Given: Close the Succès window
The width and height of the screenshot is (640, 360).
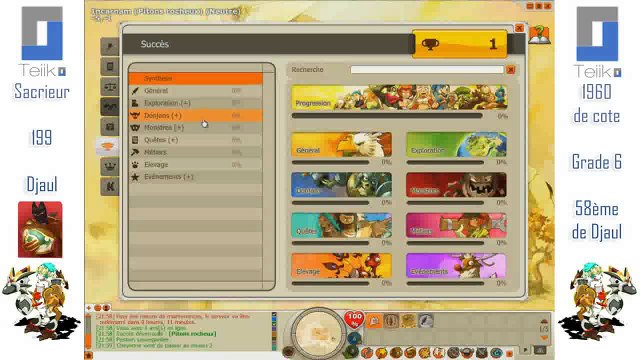Looking at the screenshot, I should [519, 28].
